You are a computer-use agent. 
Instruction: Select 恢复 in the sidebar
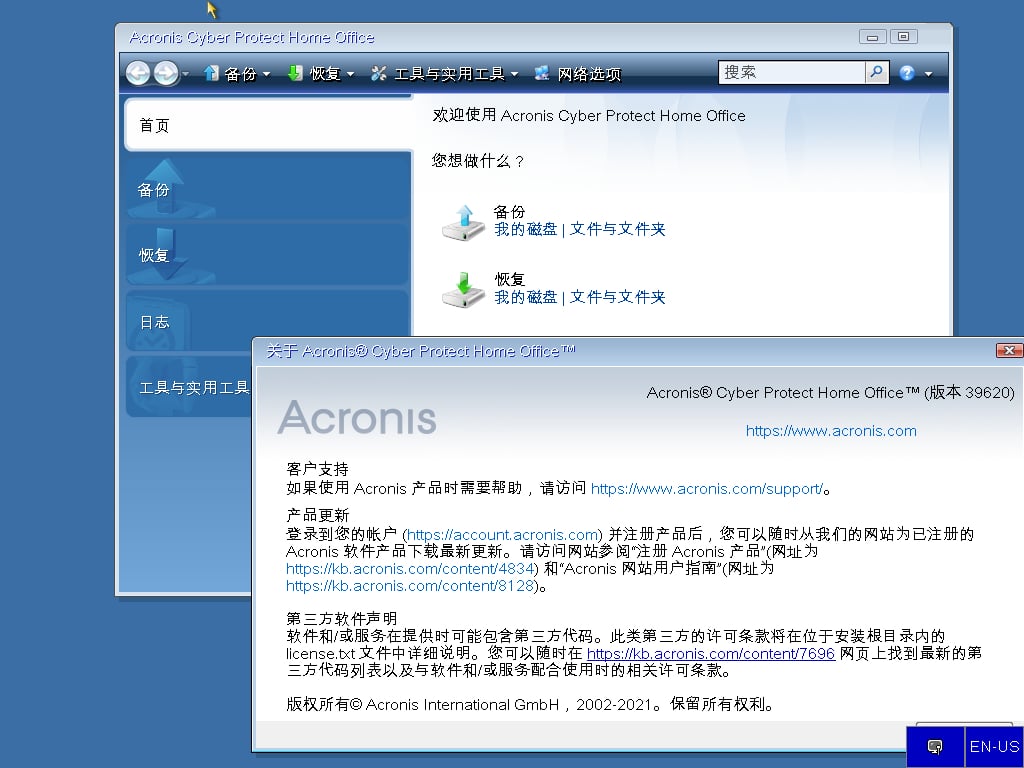pyautogui.click(x=155, y=255)
